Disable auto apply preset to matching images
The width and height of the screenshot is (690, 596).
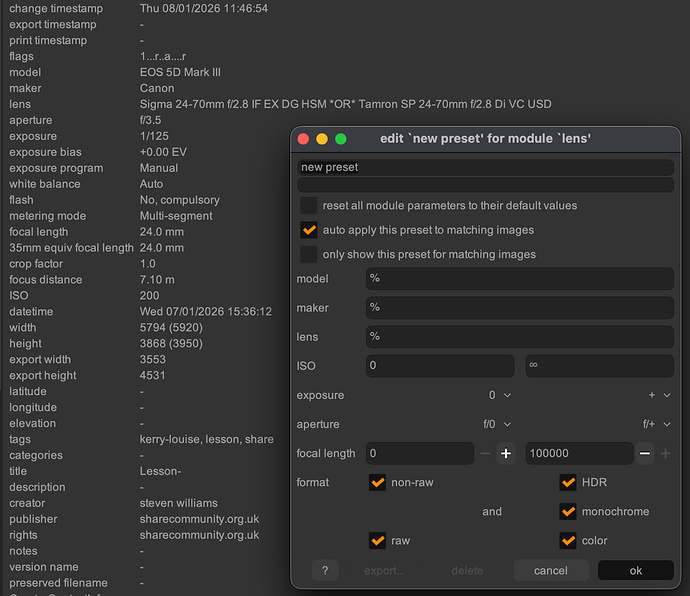309,229
